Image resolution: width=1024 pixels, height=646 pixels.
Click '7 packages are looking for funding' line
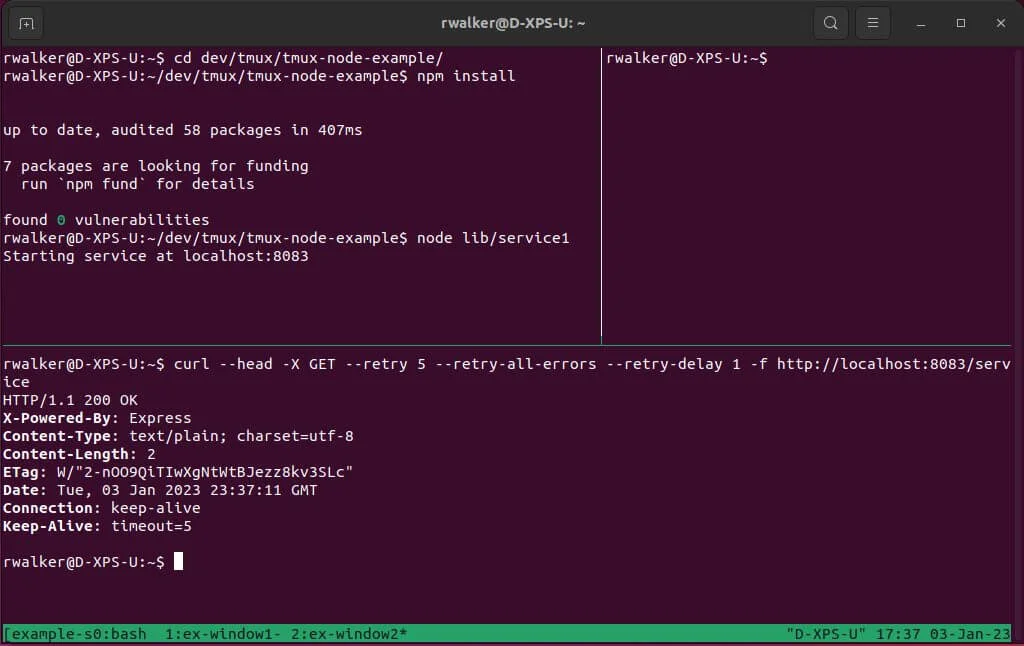(x=155, y=166)
